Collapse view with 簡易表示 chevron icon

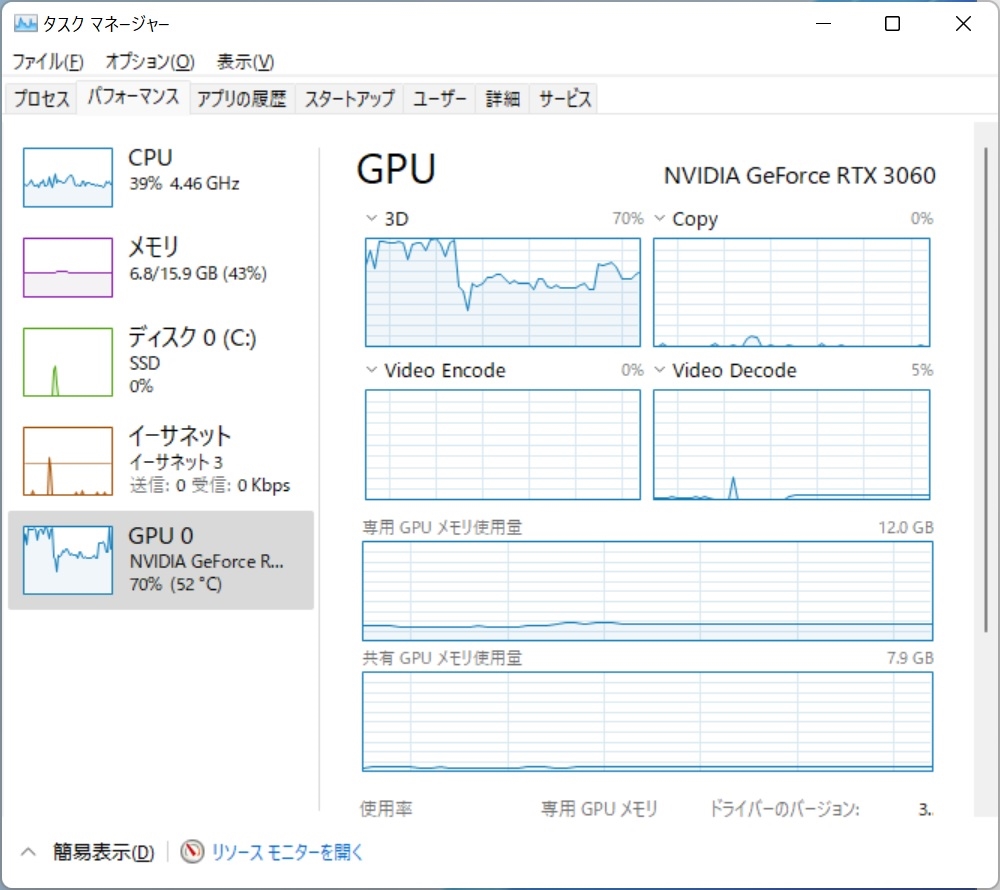pos(29,852)
